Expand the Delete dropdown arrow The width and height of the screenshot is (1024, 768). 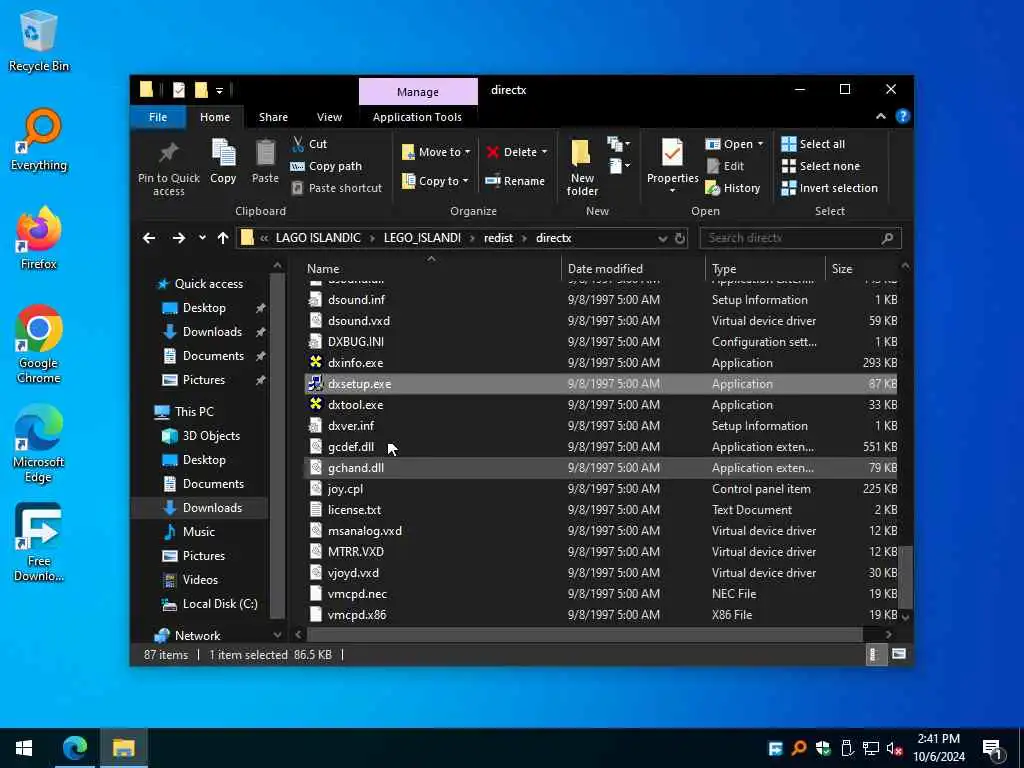(x=544, y=152)
